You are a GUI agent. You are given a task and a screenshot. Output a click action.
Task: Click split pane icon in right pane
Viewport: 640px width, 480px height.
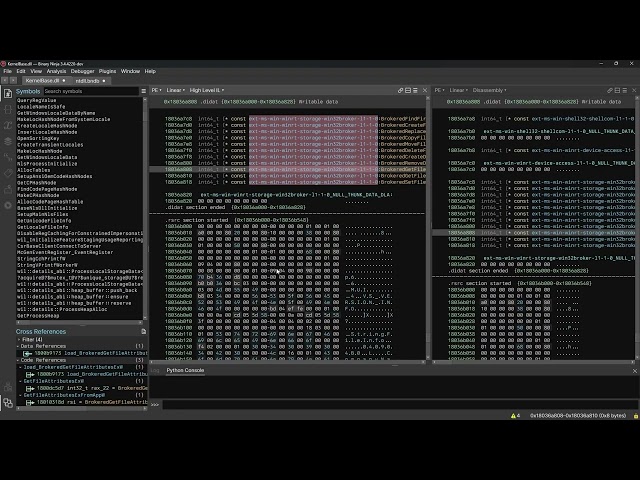[x=617, y=90]
